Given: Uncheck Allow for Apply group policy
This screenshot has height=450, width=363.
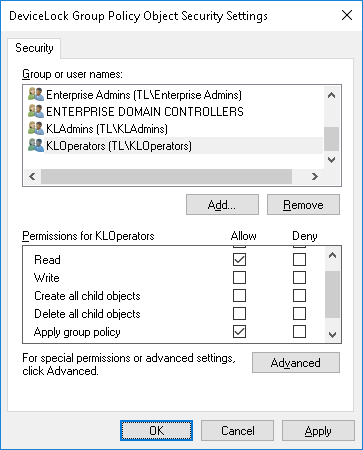Looking at the screenshot, I should click(239, 332).
